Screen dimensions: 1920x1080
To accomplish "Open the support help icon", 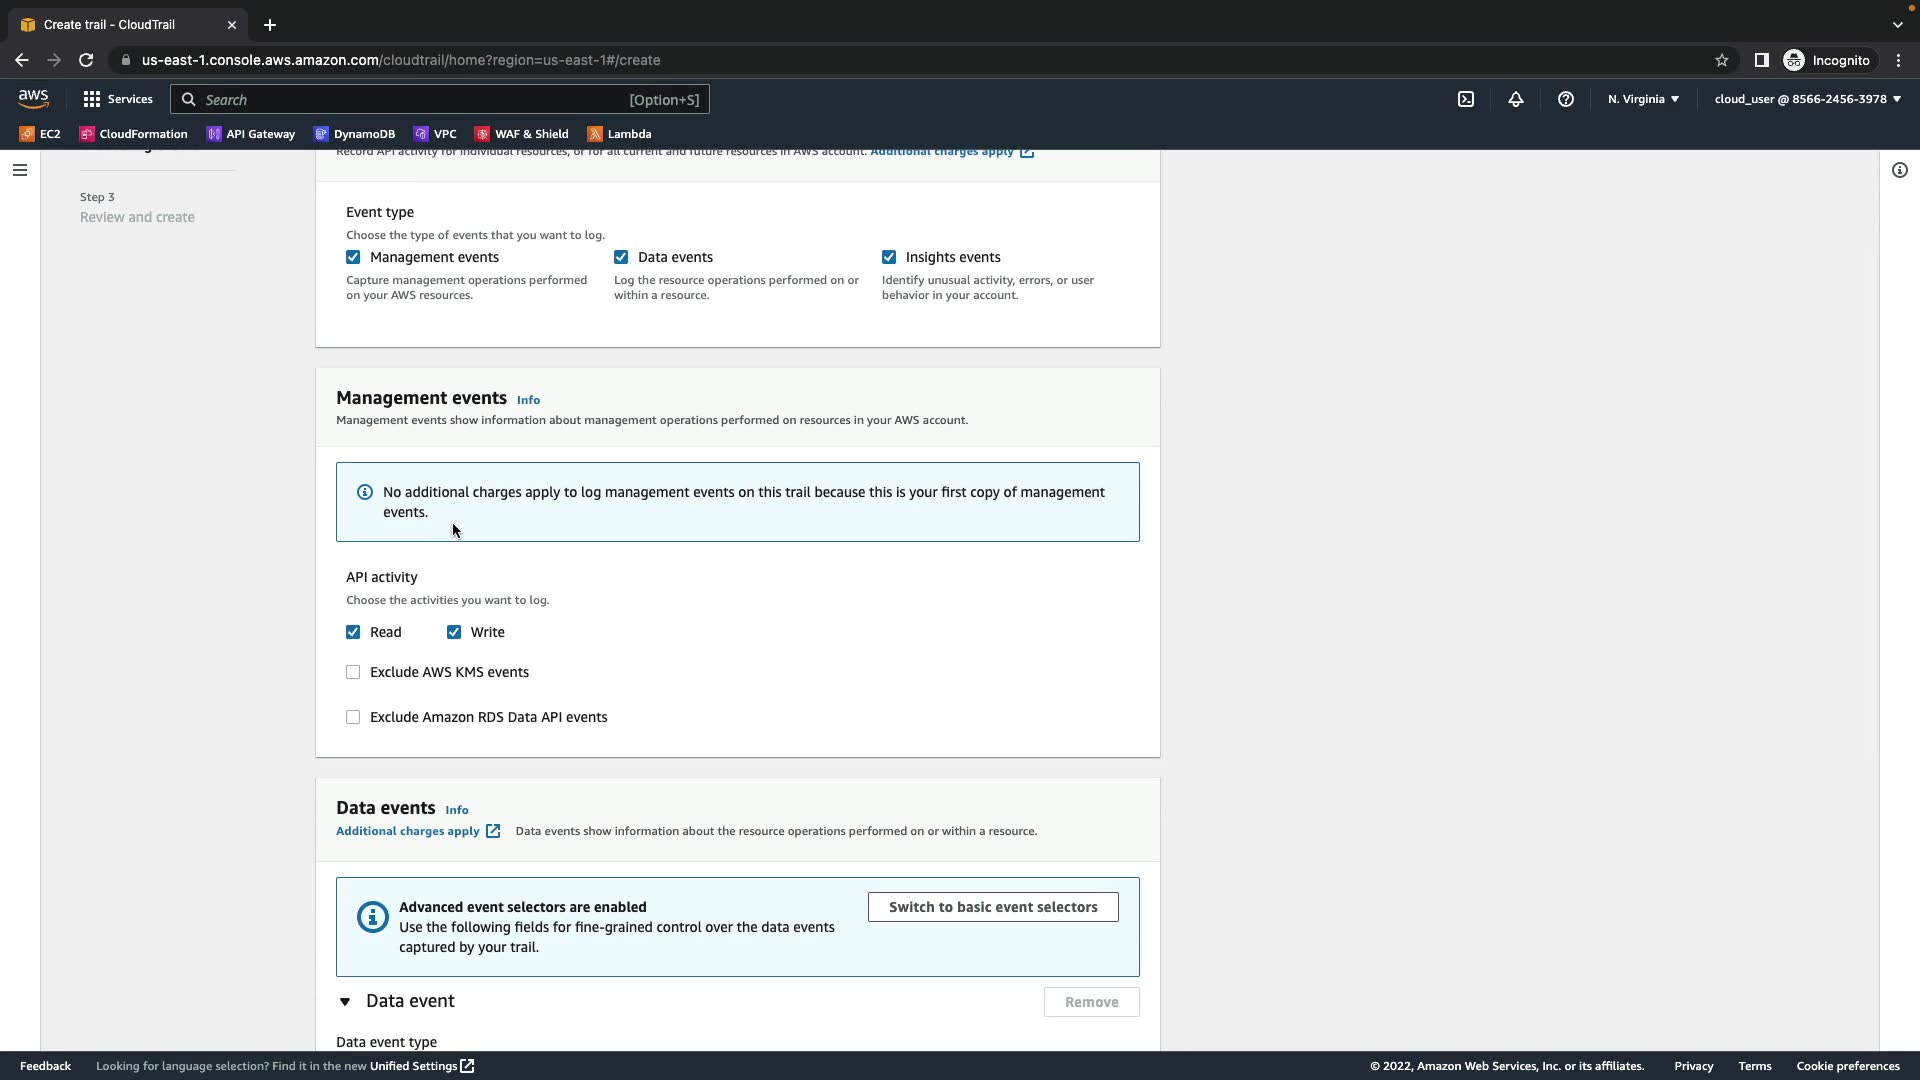I will [1565, 99].
